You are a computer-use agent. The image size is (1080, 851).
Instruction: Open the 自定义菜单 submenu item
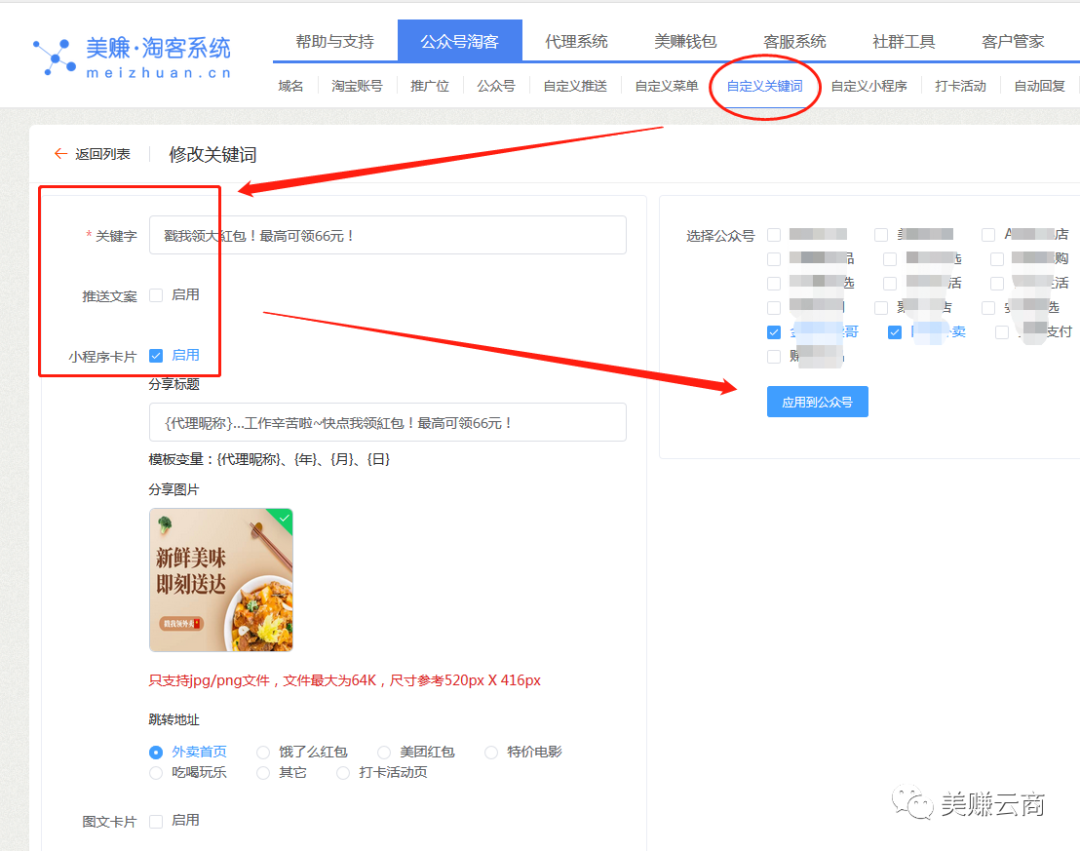[666, 86]
